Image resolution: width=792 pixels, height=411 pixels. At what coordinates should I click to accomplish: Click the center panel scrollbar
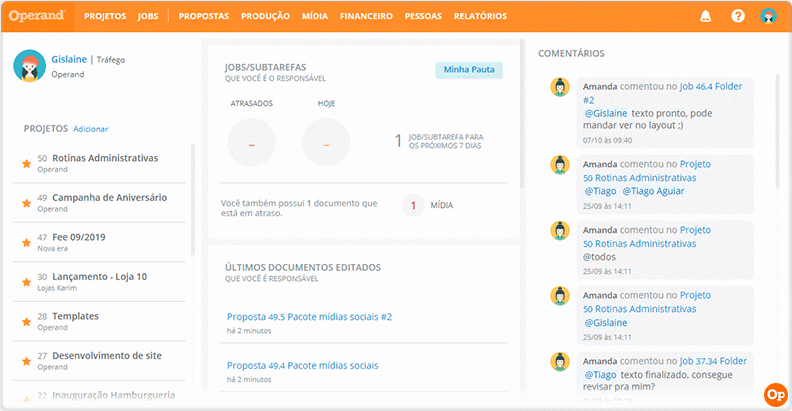522,114
